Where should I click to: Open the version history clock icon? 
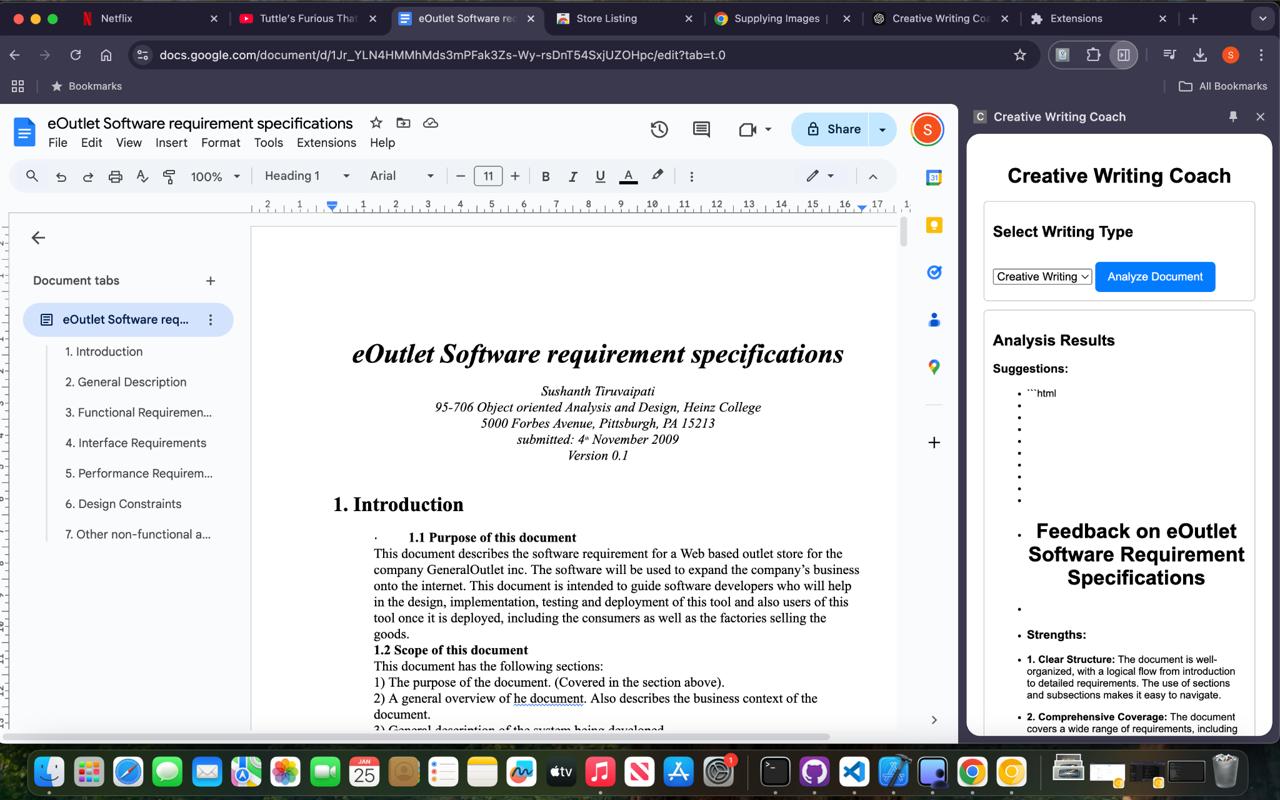click(x=659, y=129)
